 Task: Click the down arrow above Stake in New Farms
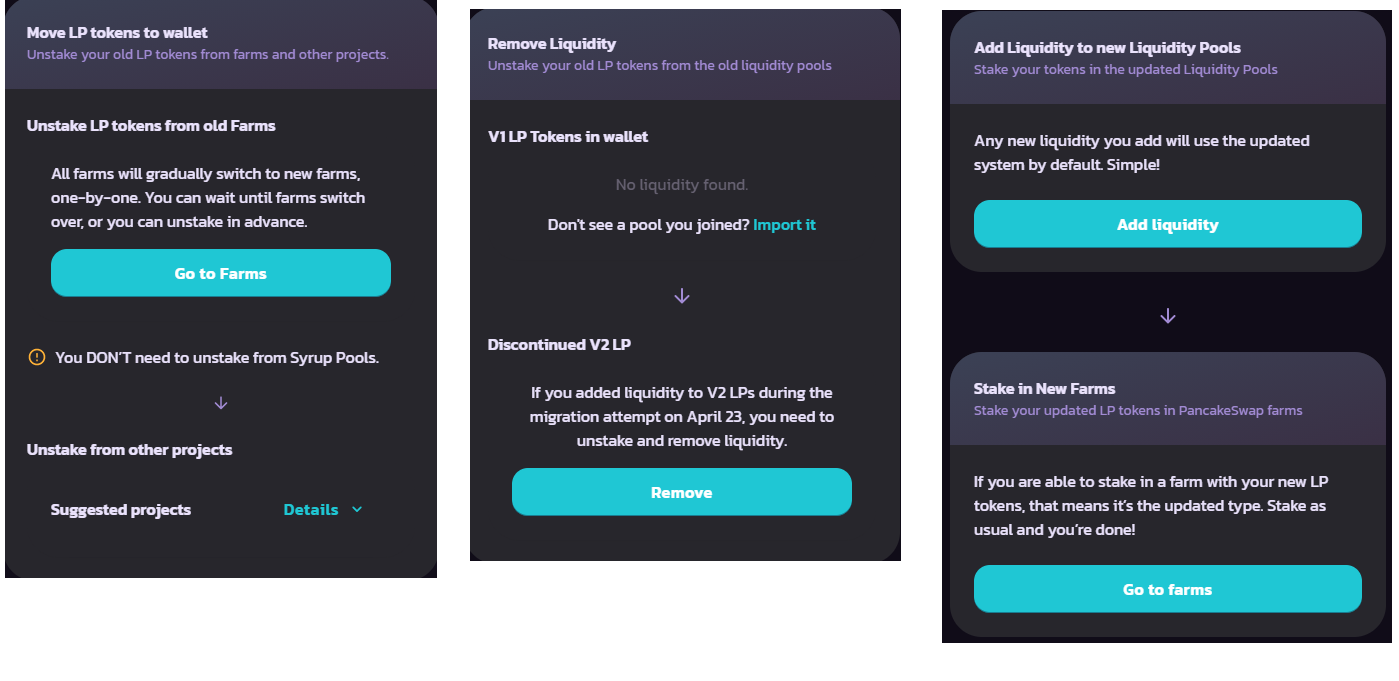tap(1167, 316)
